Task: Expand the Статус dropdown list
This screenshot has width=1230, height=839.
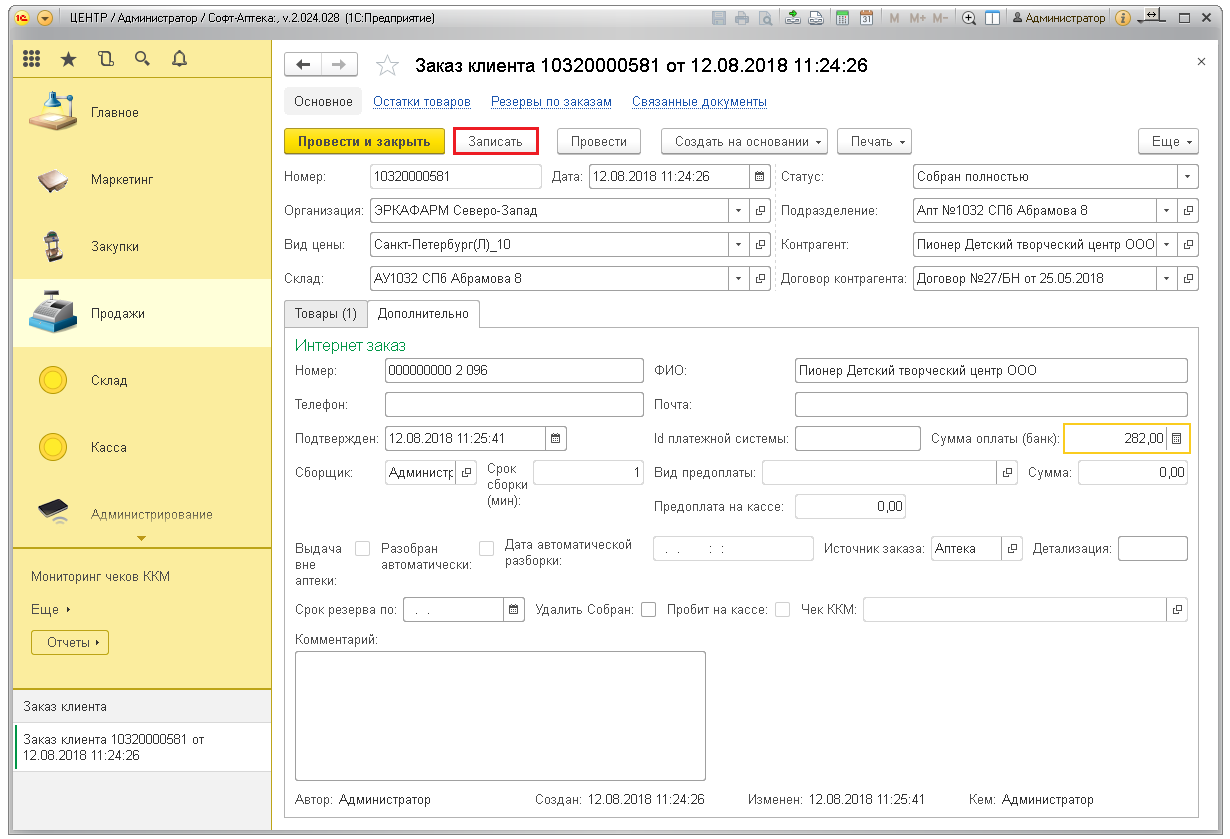Action: tap(1187, 177)
